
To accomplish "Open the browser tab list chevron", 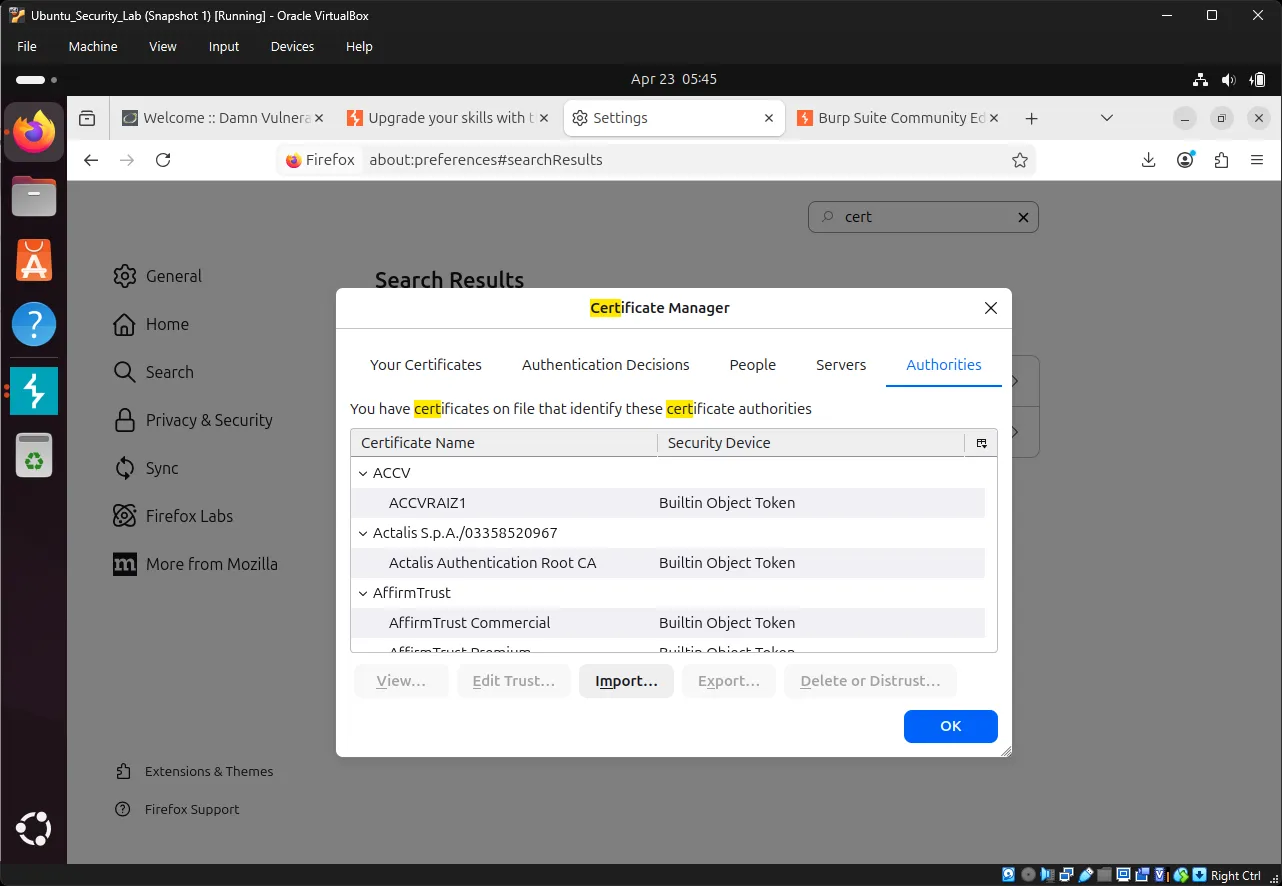I will coord(1107,117).
